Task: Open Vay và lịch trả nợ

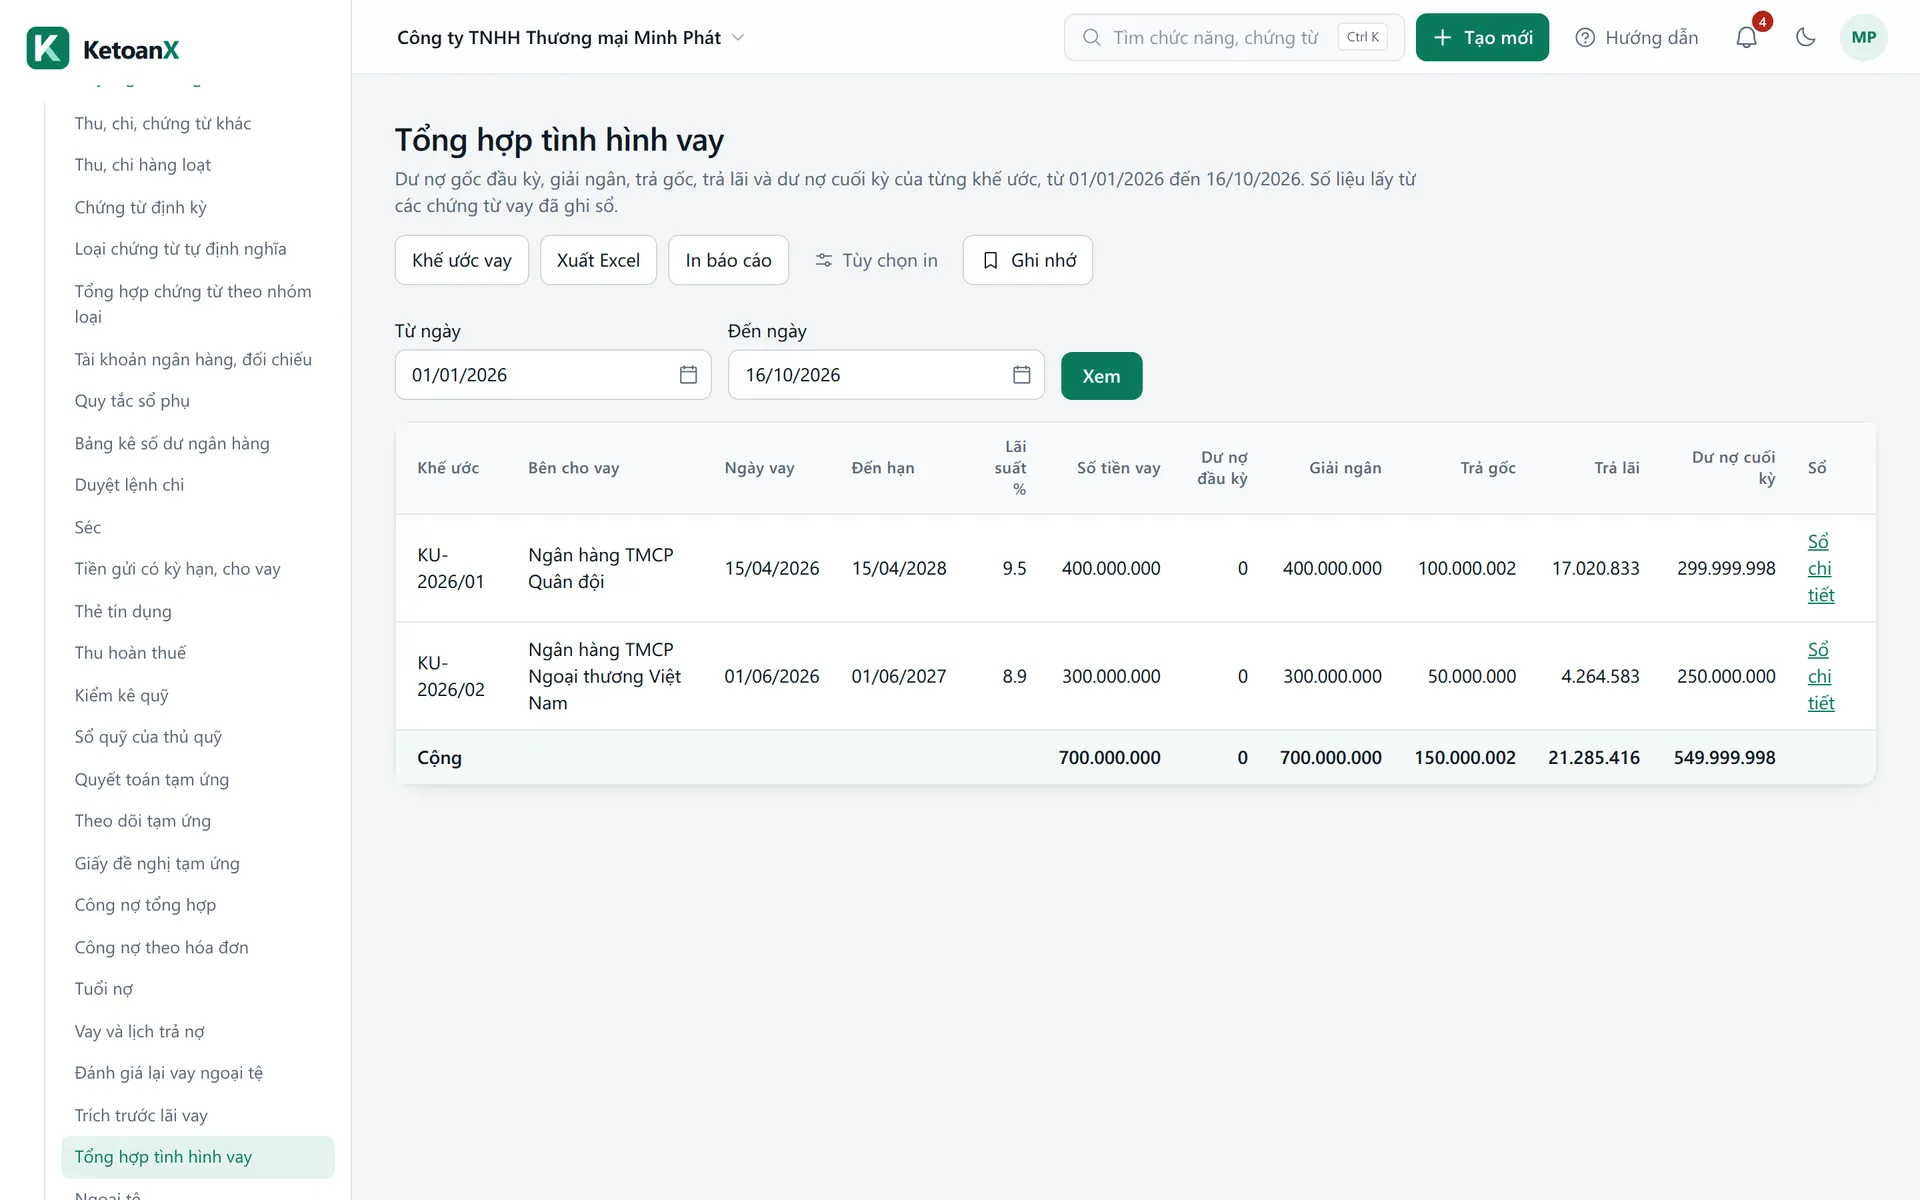Action: [139, 1031]
